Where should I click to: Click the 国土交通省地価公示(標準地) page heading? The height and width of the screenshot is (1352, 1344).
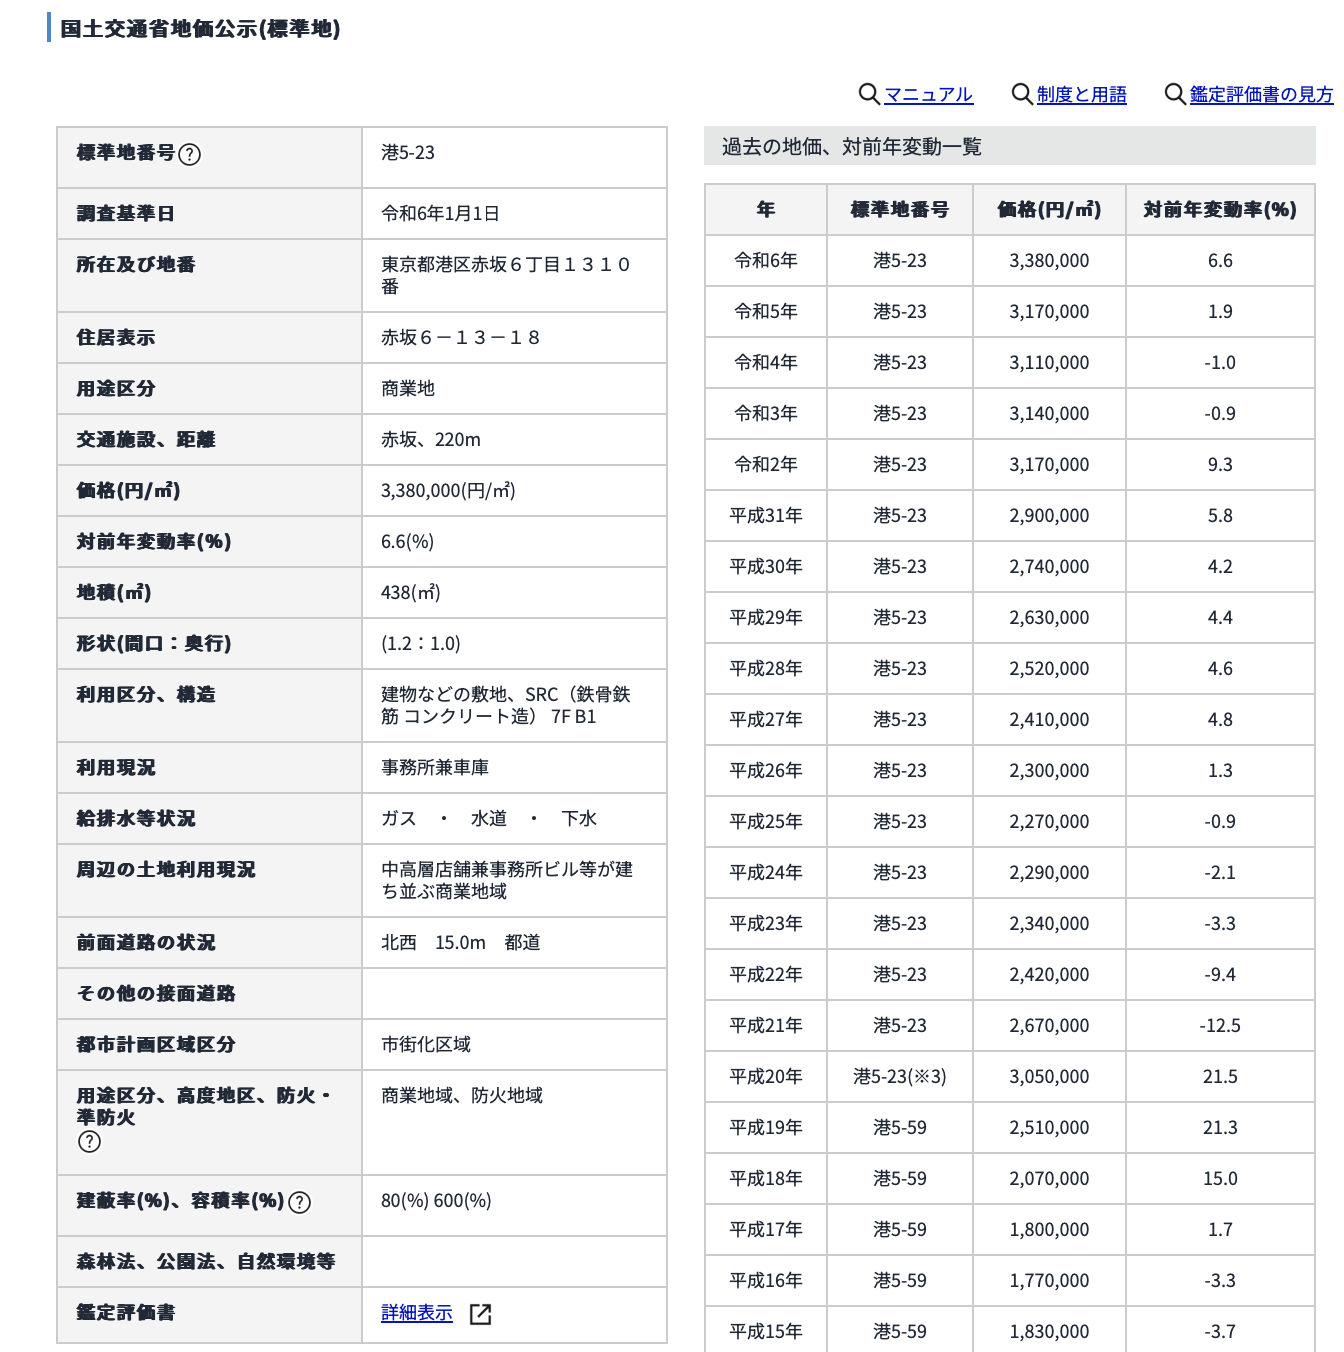coord(200,29)
